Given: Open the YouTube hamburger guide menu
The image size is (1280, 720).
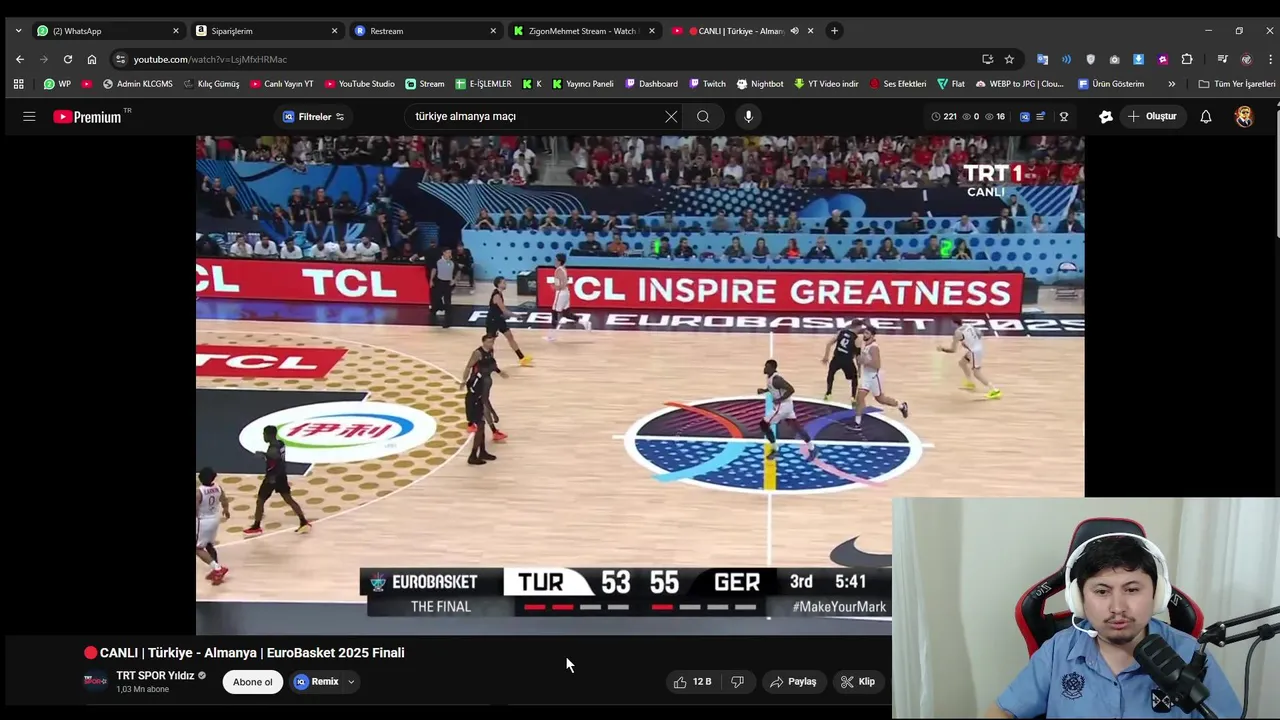Looking at the screenshot, I should (x=29, y=117).
